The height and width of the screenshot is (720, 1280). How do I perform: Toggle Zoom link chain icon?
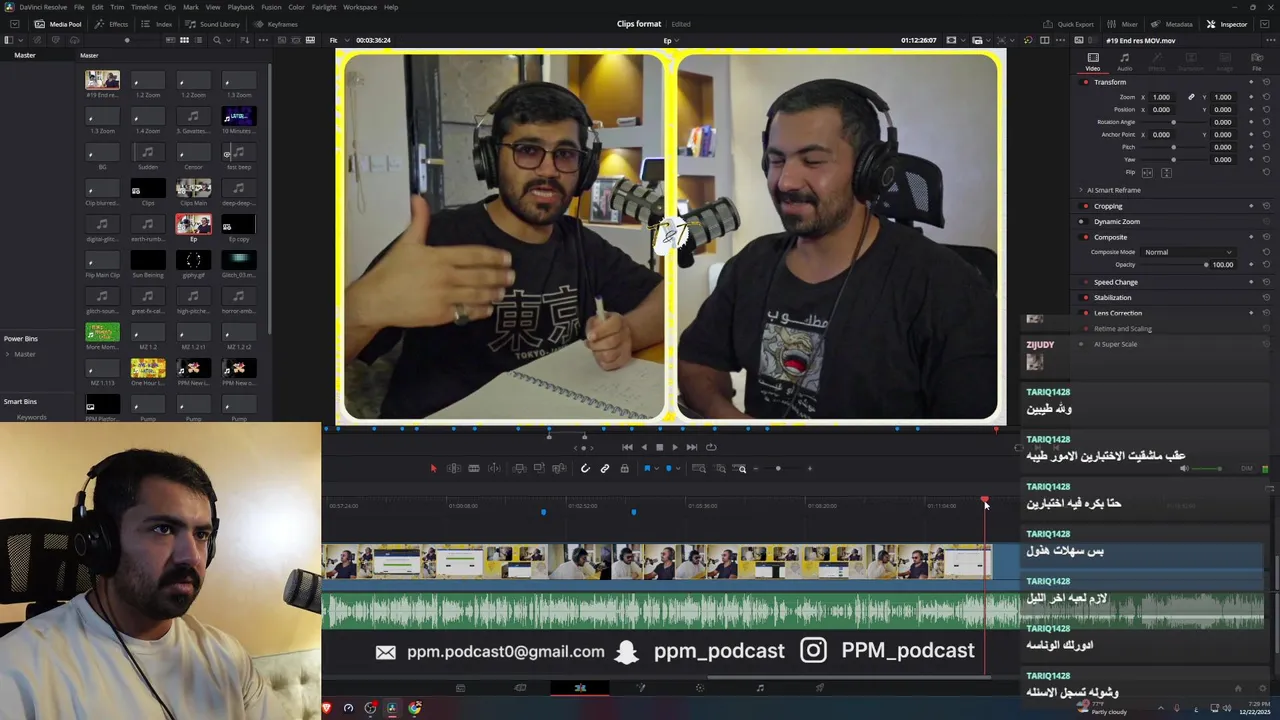pos(1191,97)
